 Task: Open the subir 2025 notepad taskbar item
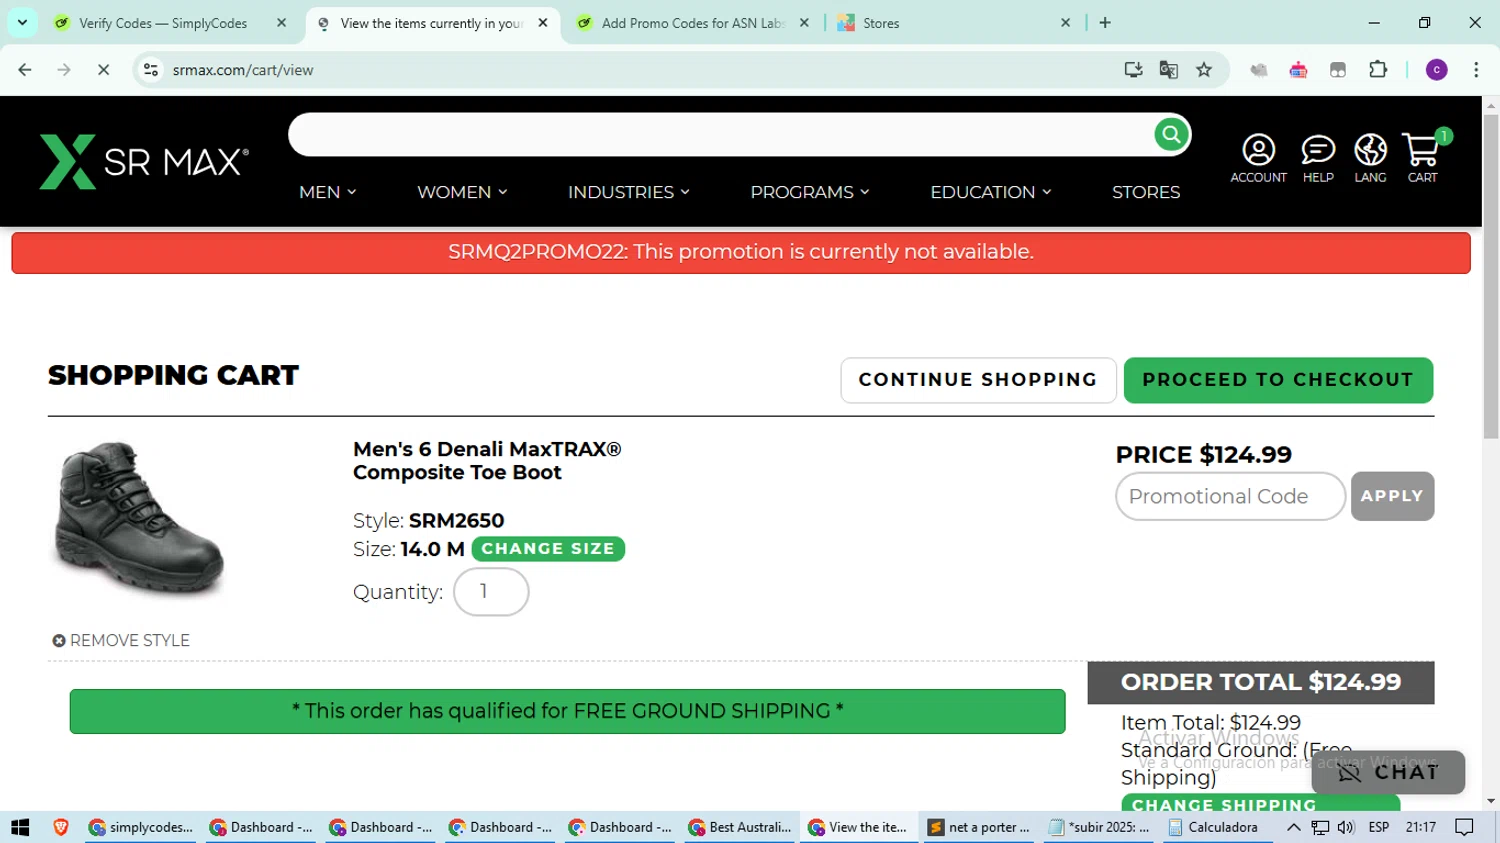tap(1098, 827)
